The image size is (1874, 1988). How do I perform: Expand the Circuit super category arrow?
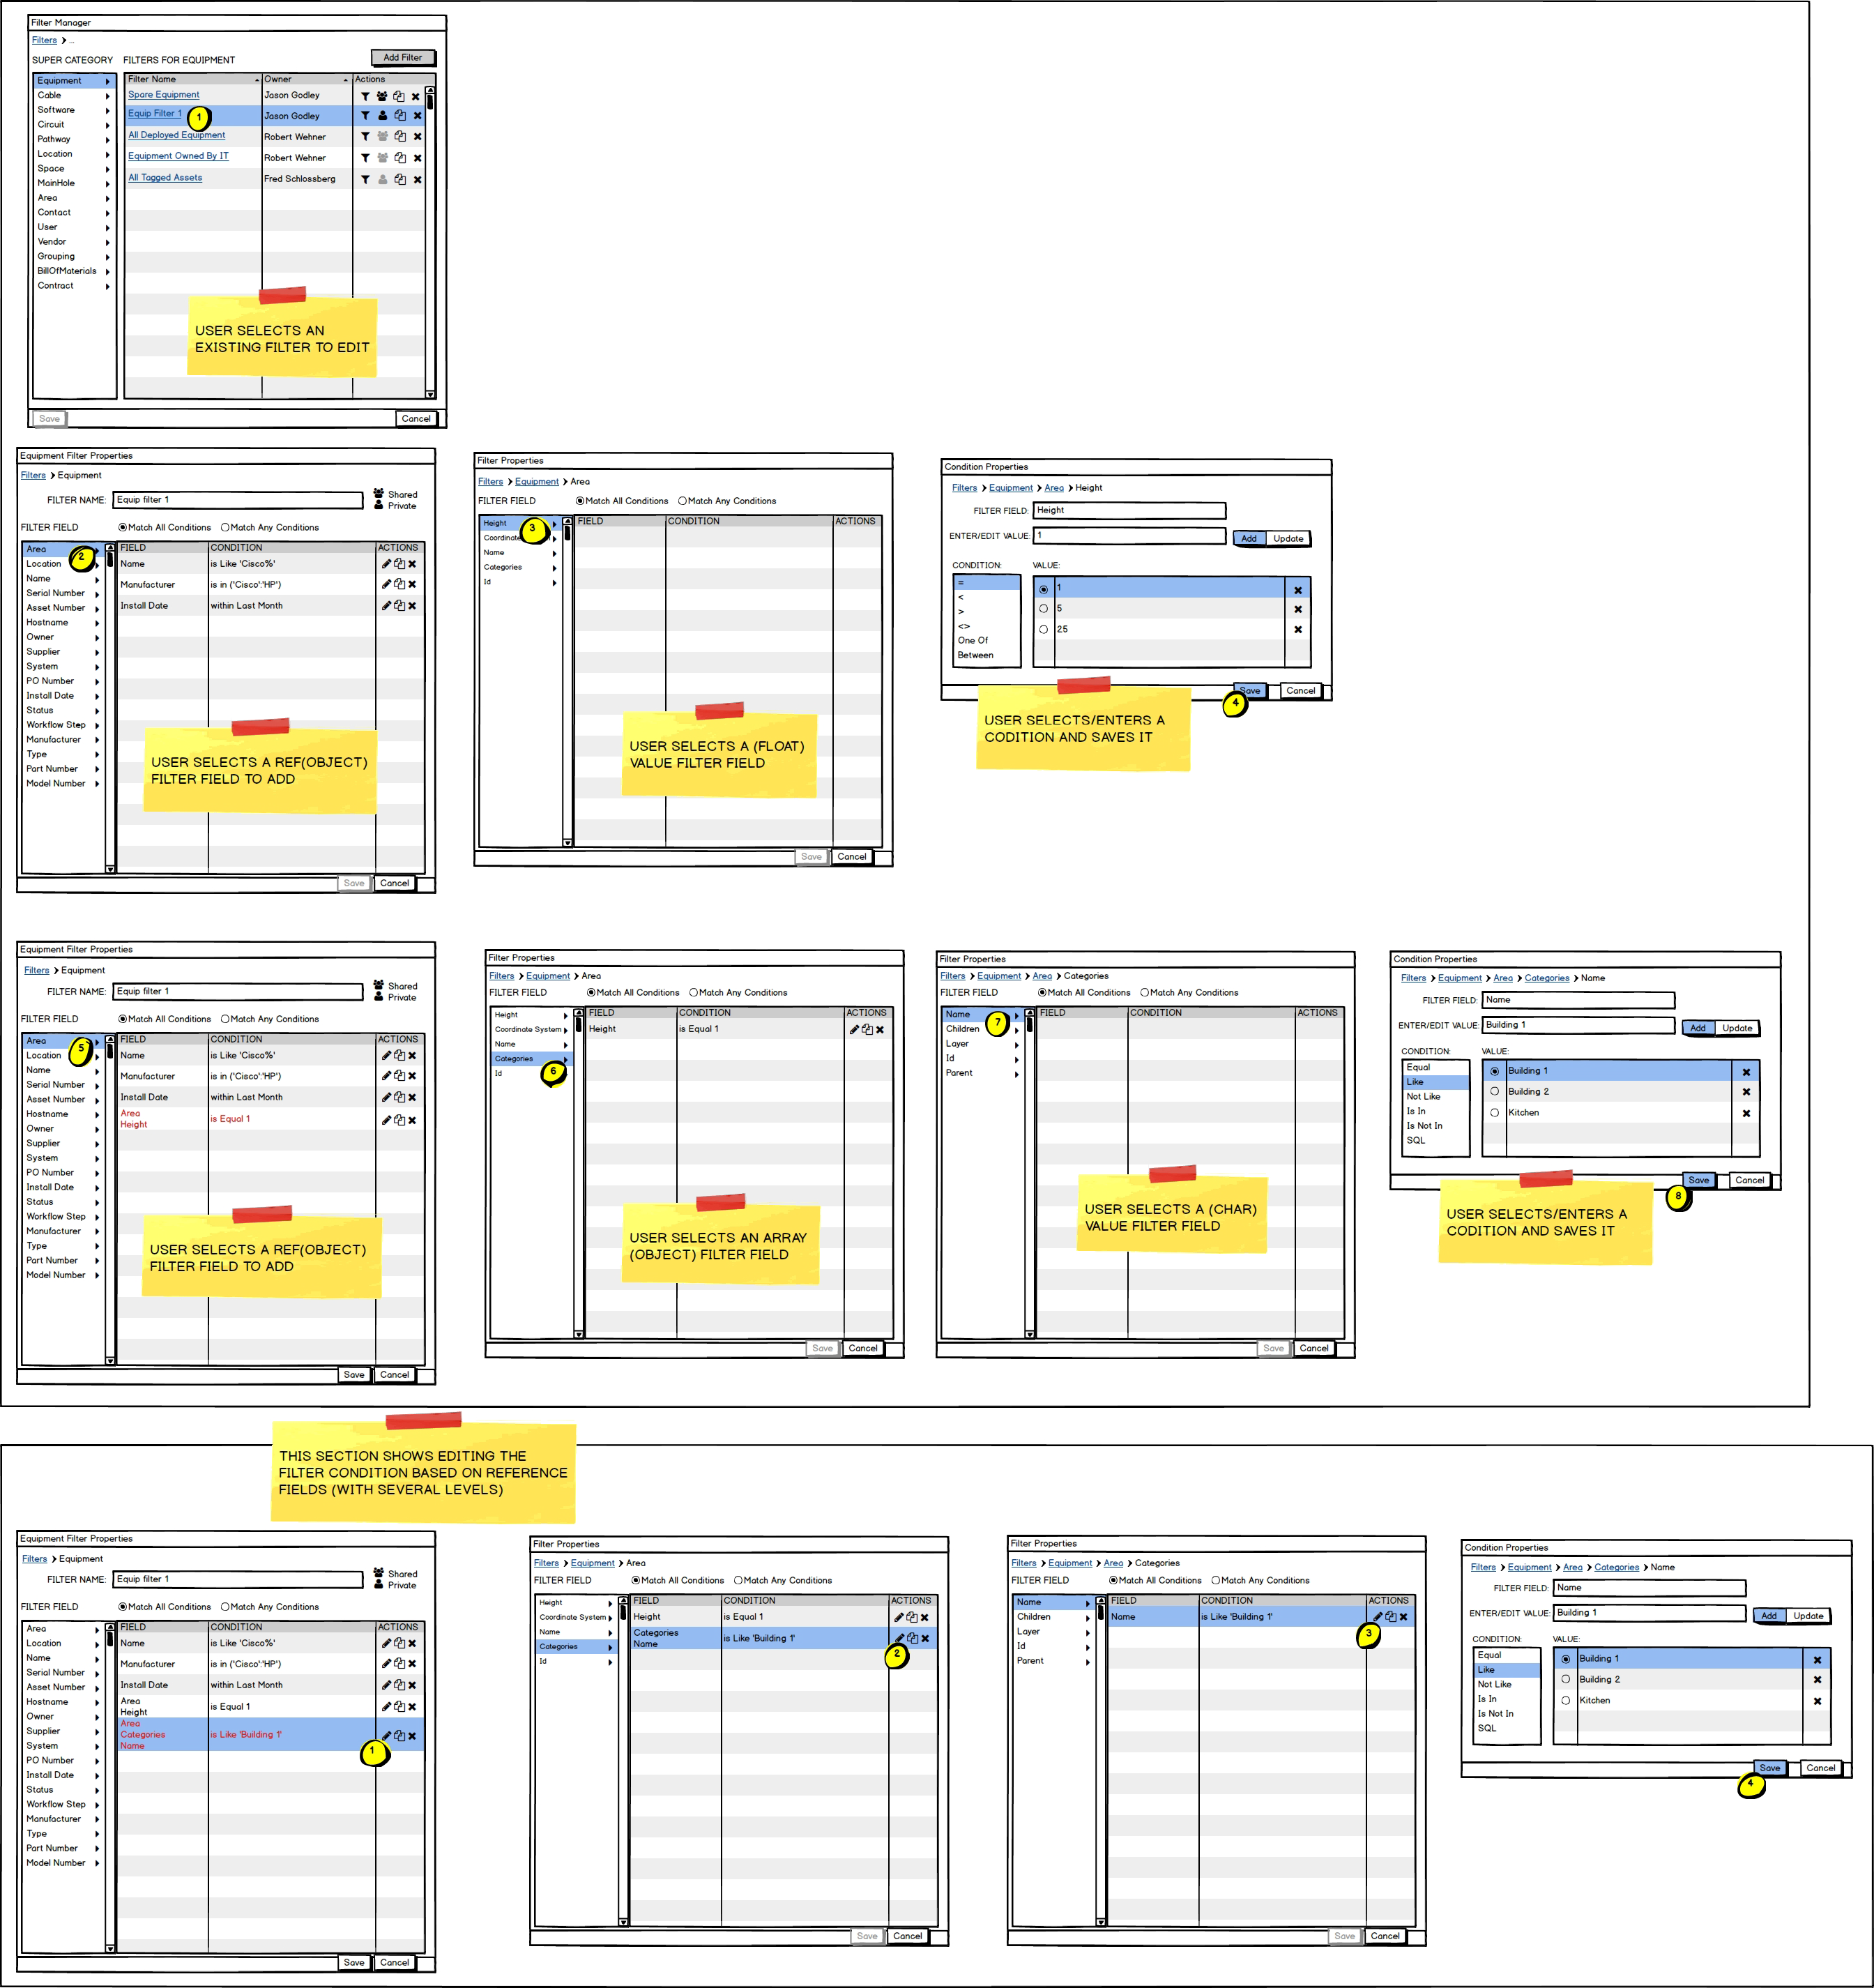point(107,125)
